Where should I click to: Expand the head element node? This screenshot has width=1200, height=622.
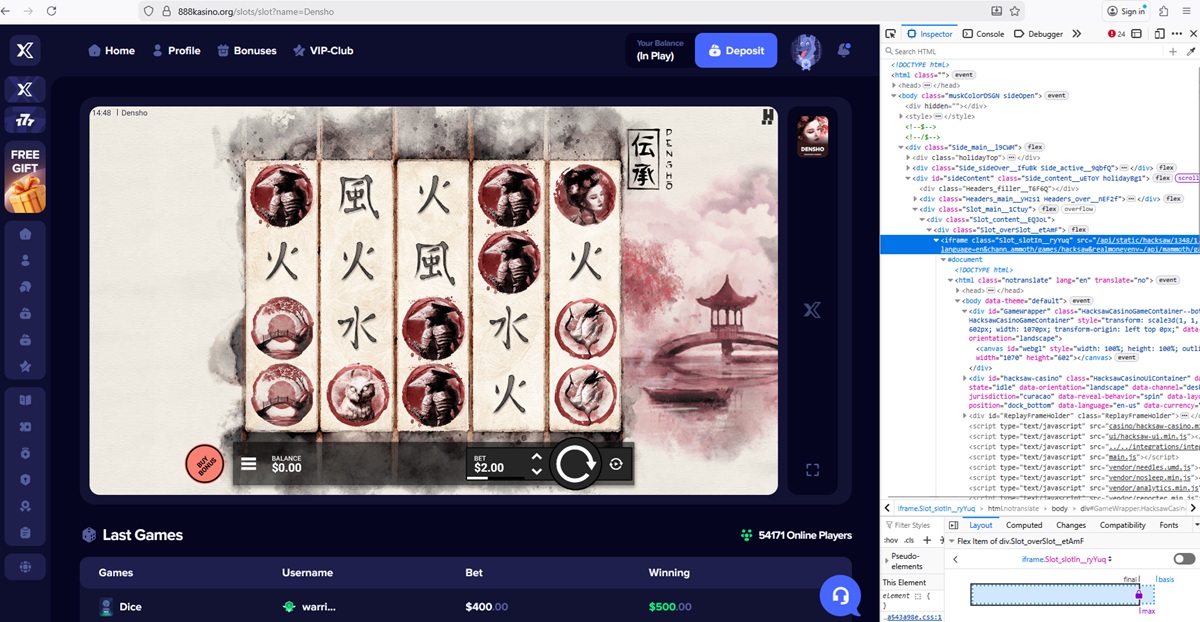click(895, 85)
